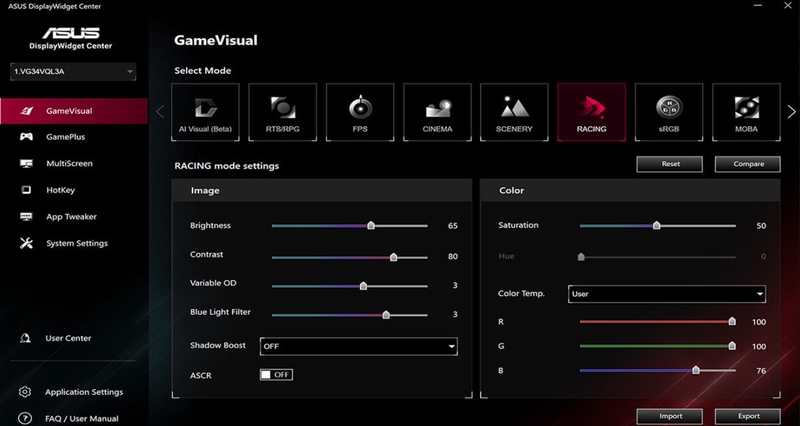Click the Reset button

point(669,164)
